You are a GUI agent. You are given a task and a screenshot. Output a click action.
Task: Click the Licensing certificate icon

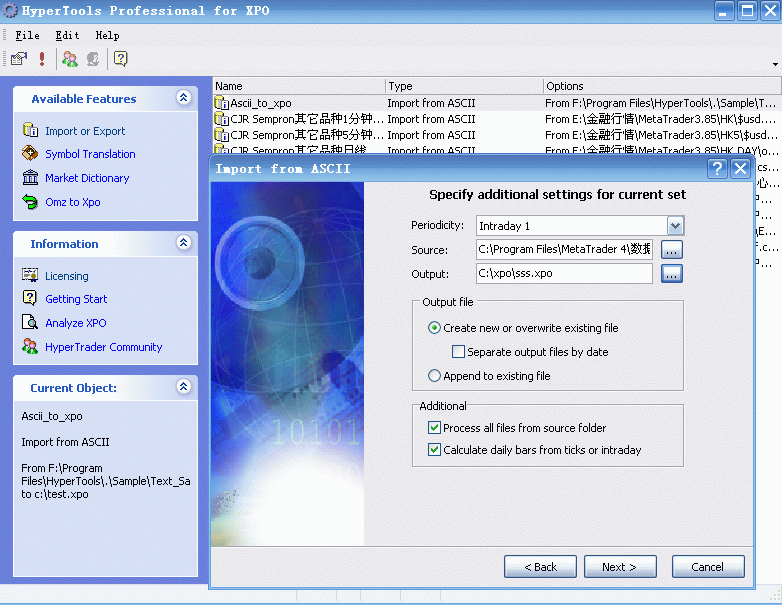pyautogui.click(x=30, y=275)
